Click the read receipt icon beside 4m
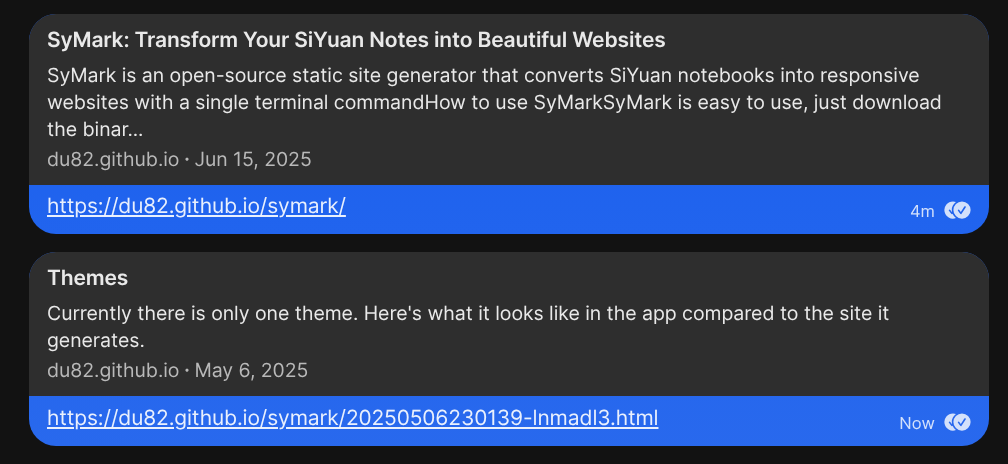The width and height of the screenshot is (1008, 464). point(957,210)
